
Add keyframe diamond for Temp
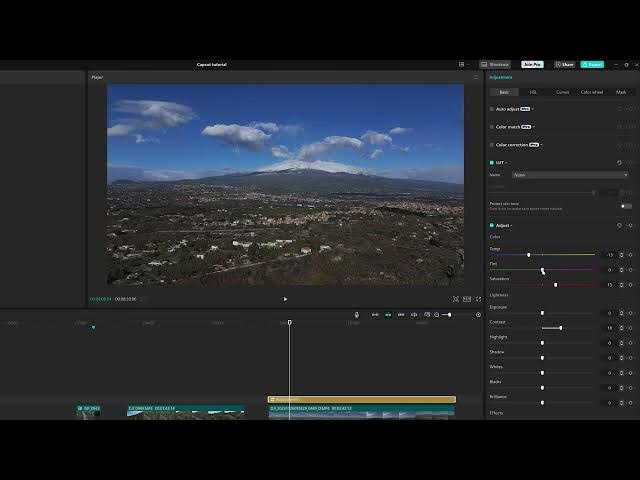pyautogui.click(x=631, y=255)
